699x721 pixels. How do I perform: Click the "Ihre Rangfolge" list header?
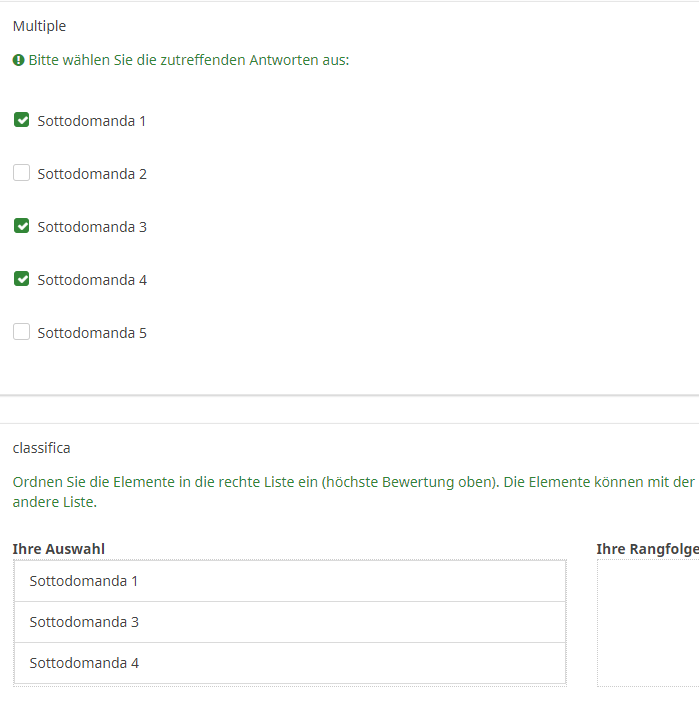click(x=646, y=549)
